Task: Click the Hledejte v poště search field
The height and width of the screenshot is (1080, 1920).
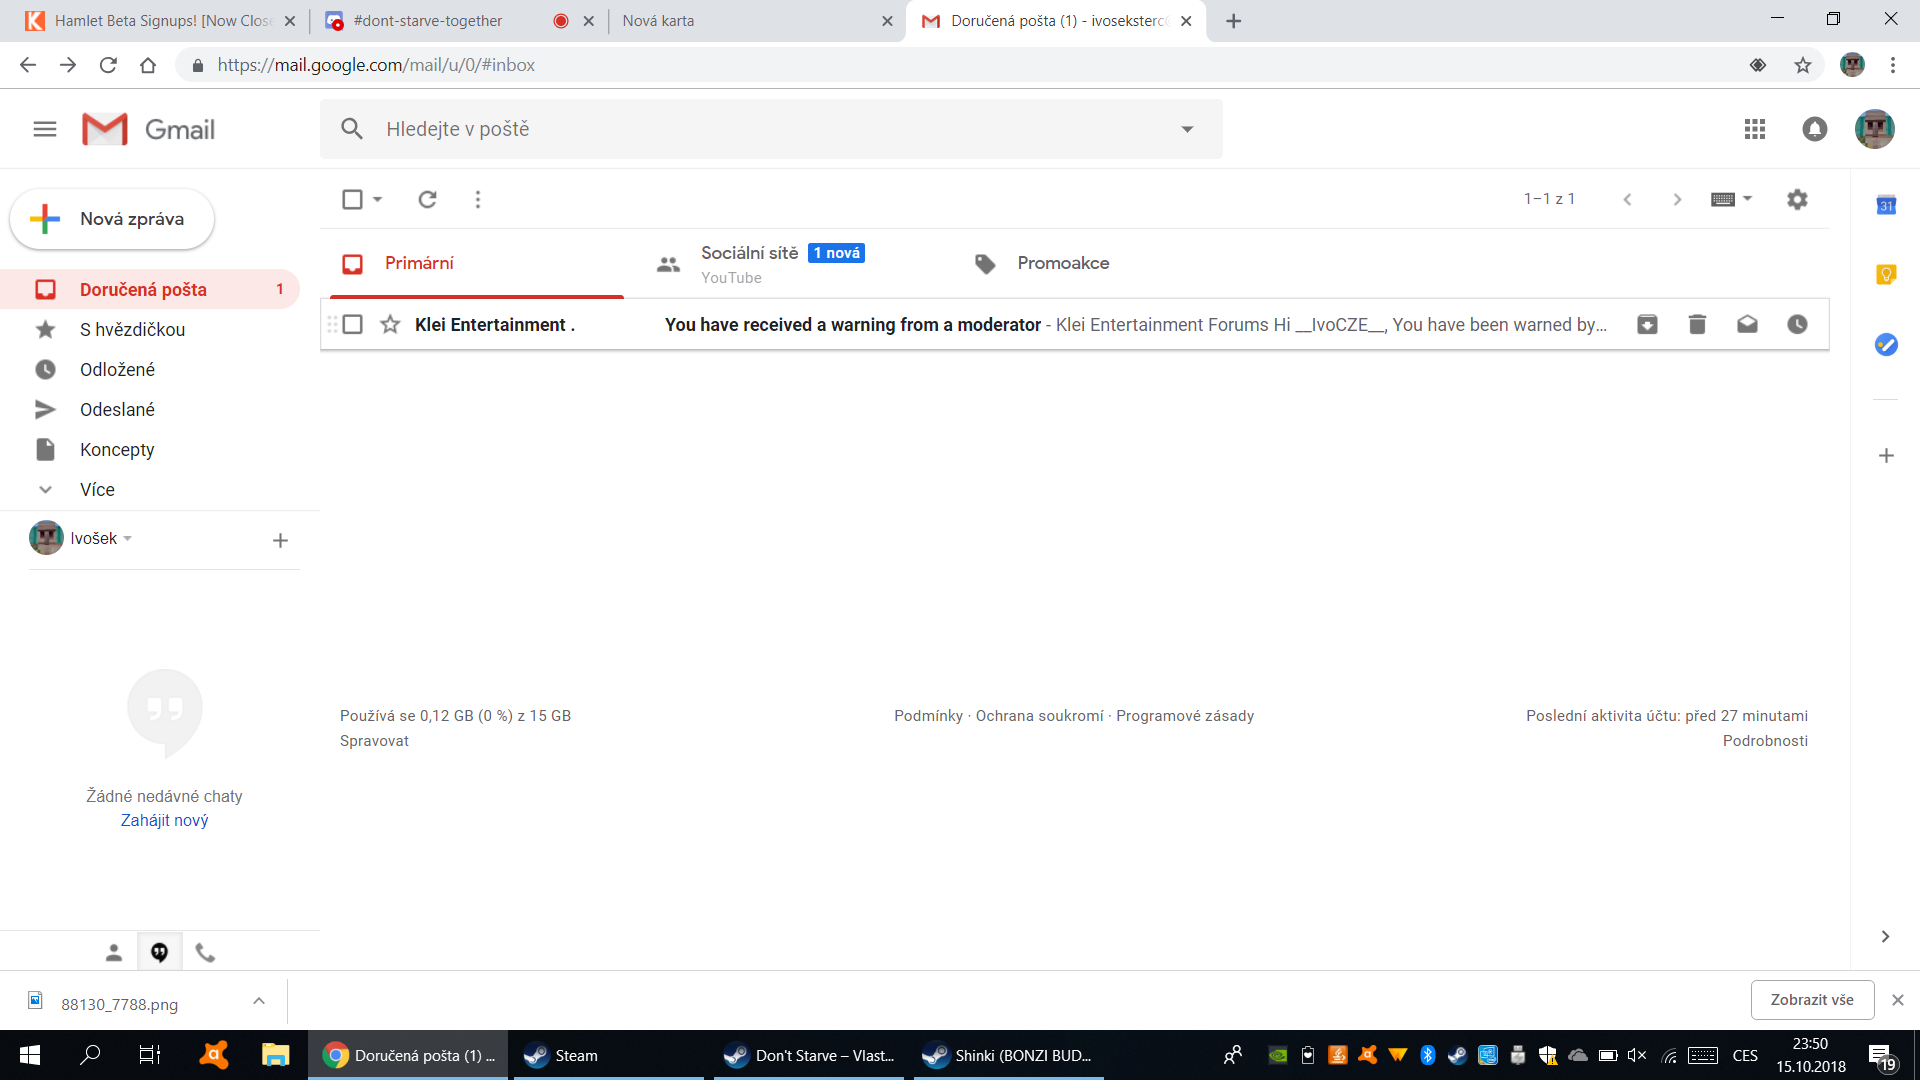Action: [760, 129]
